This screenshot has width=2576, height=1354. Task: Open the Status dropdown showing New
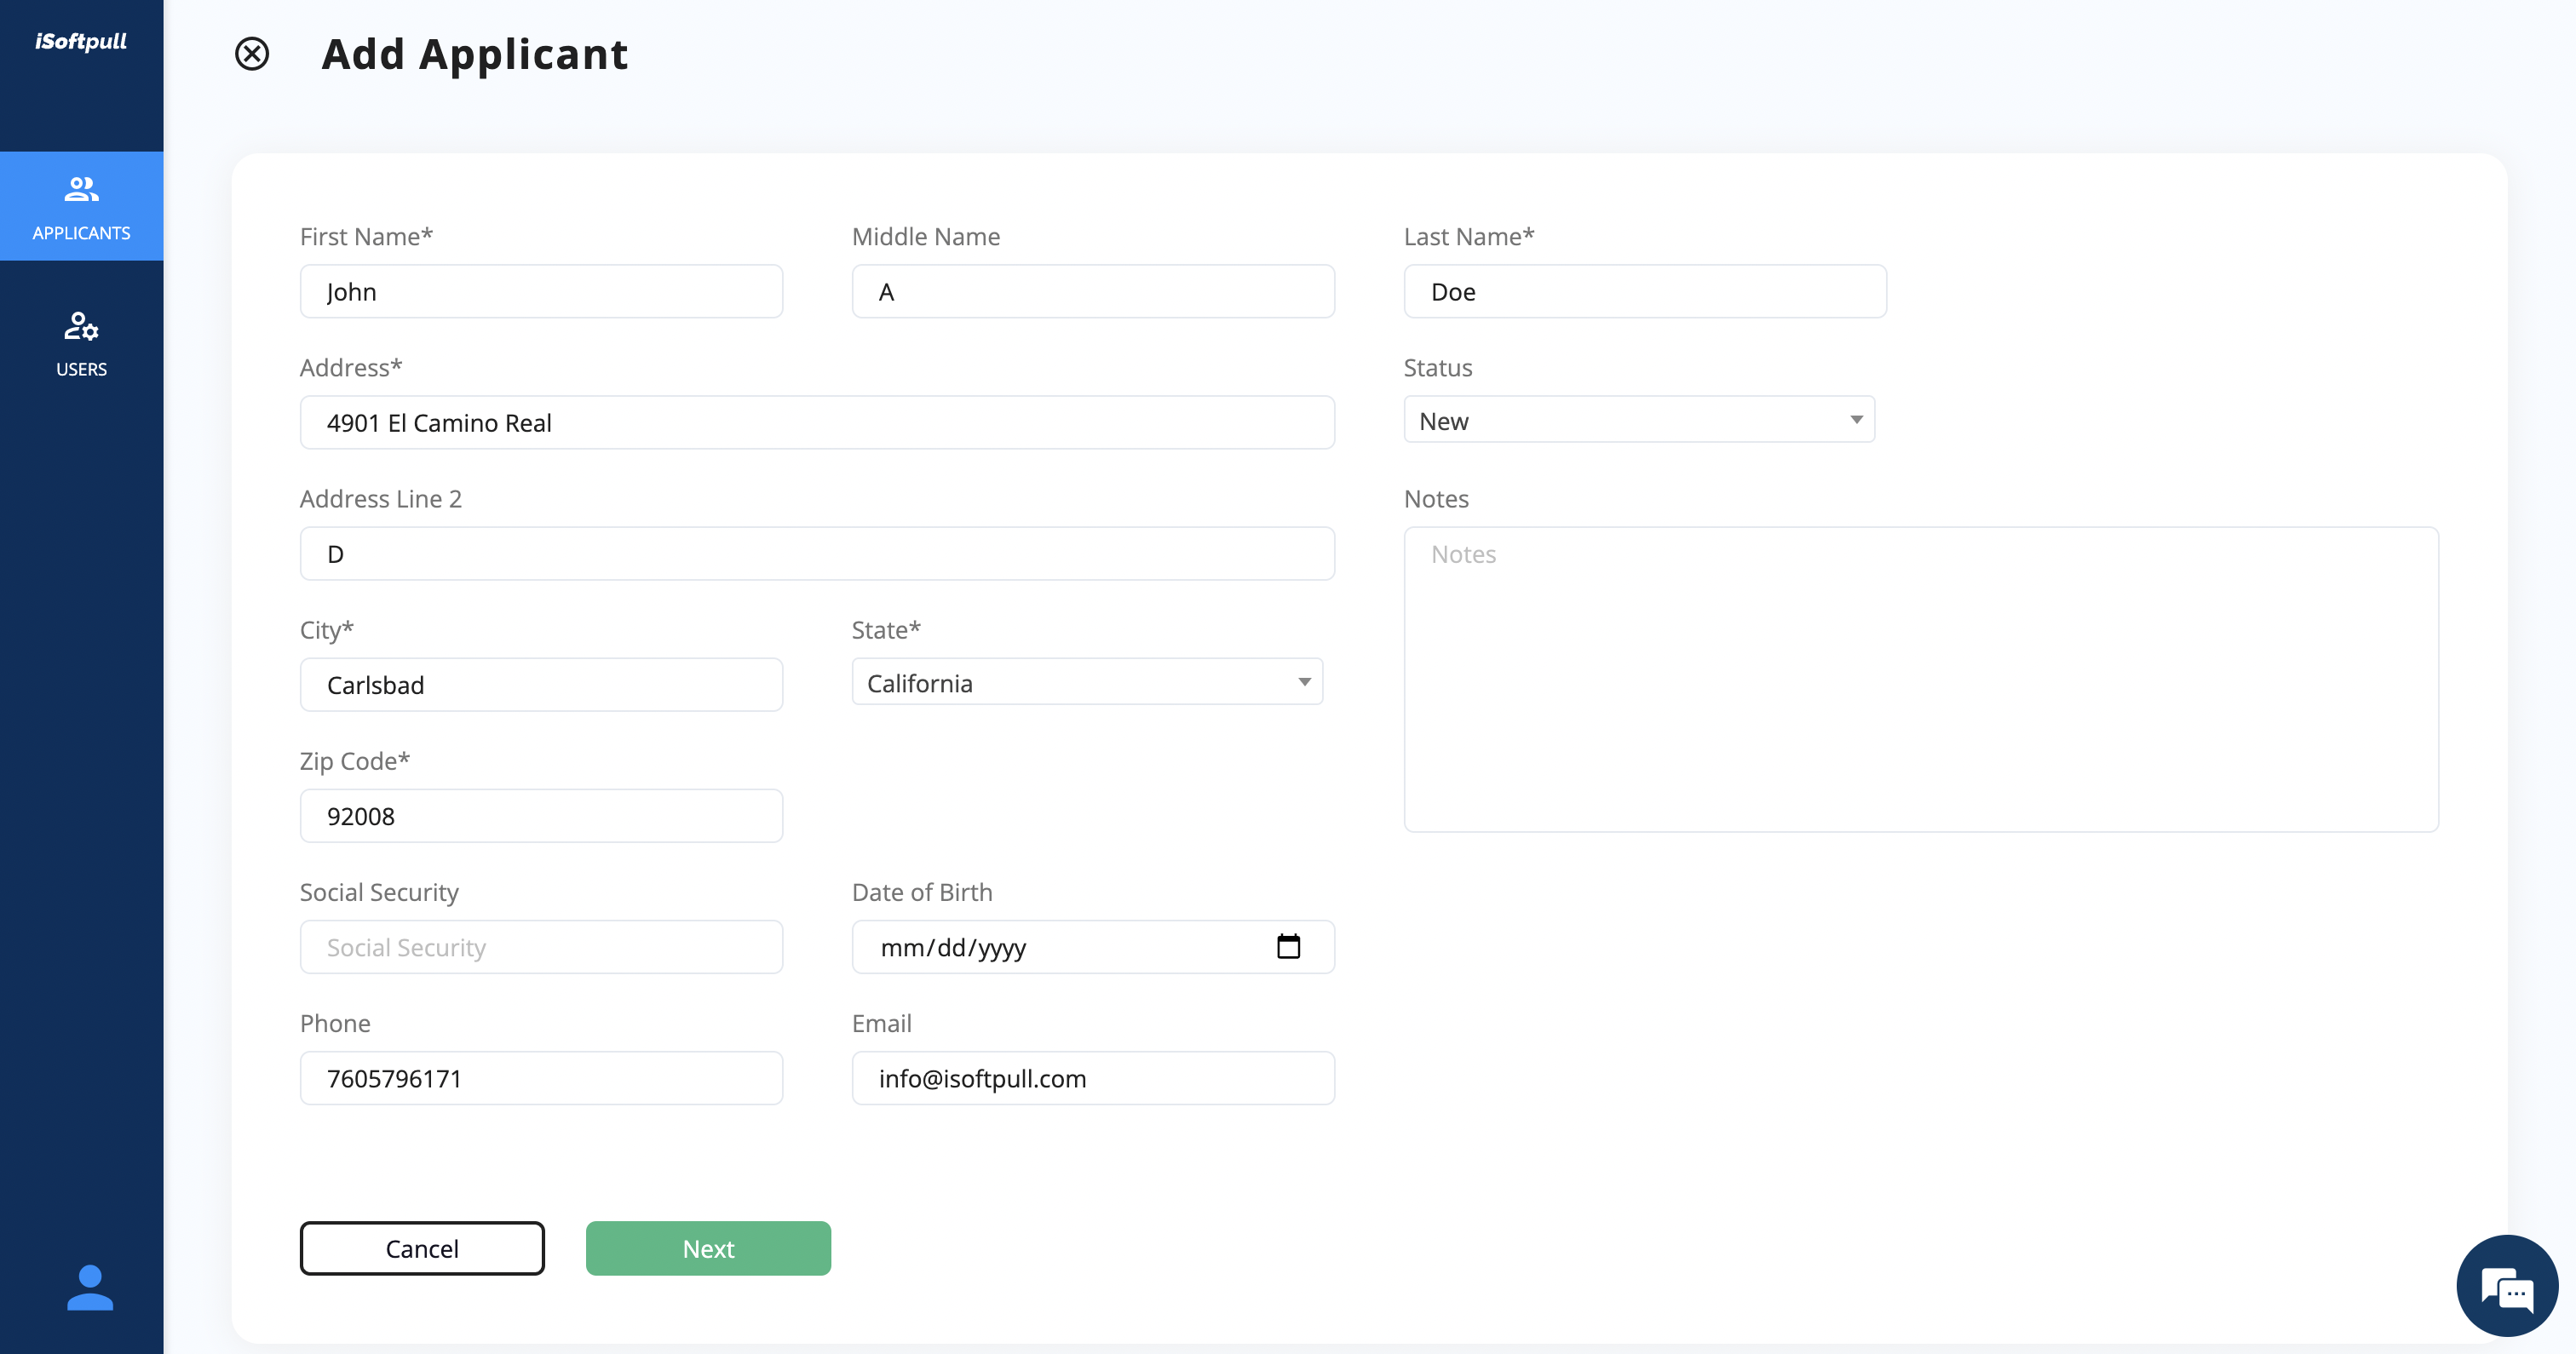pyautogui.click(x=1638, y=419)
